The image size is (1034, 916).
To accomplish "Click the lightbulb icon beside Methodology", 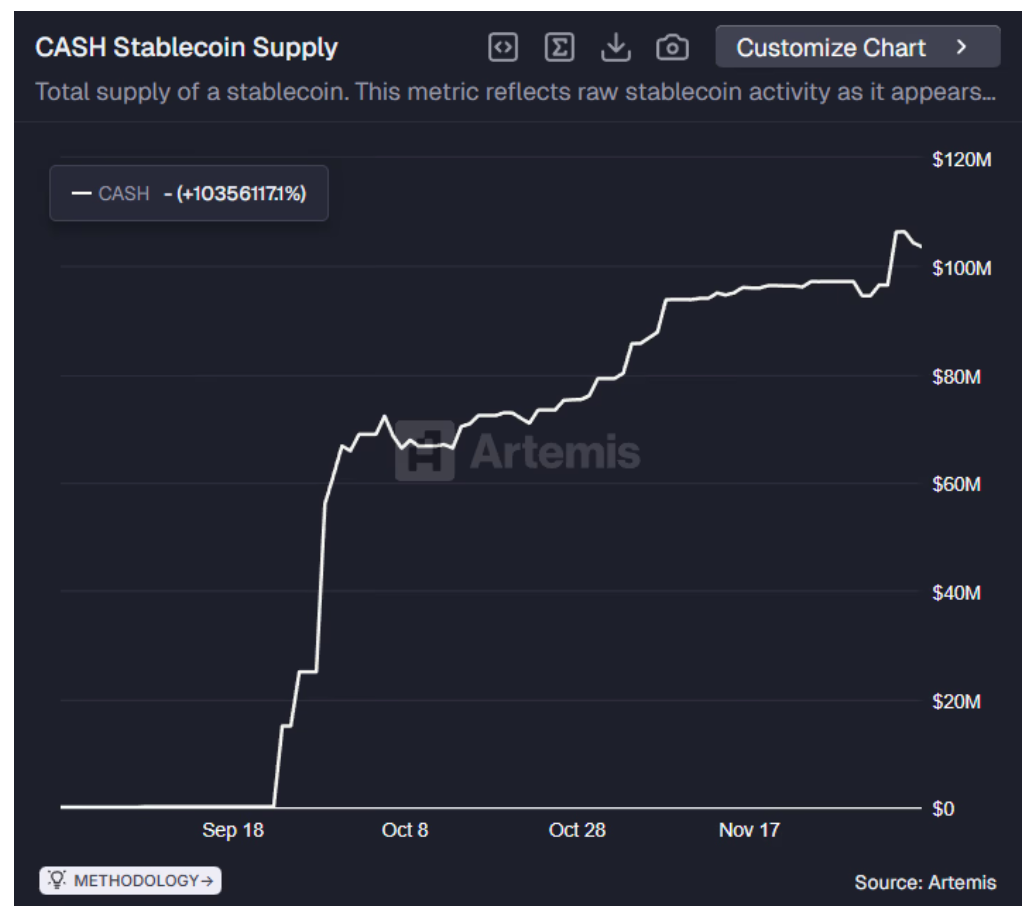I will [x=58, y=881].
